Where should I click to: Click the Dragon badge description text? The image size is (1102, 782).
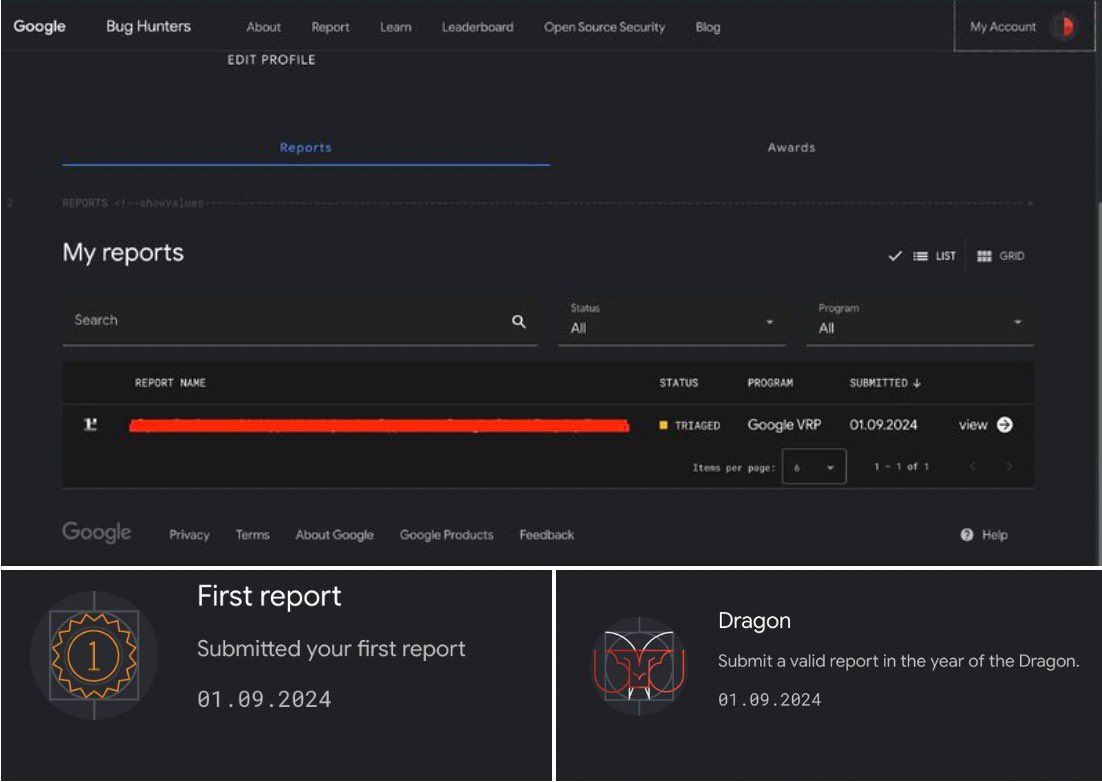click(x=898, y=661)
